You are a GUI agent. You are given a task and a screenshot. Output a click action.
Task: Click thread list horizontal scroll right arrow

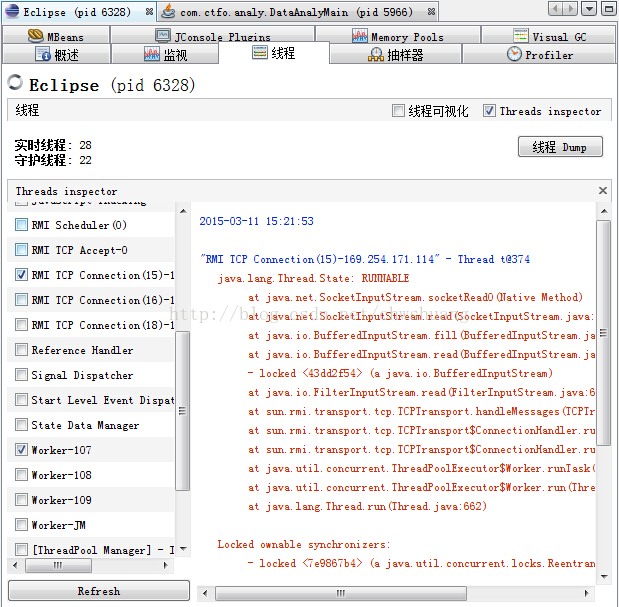[x=165, y=565]
